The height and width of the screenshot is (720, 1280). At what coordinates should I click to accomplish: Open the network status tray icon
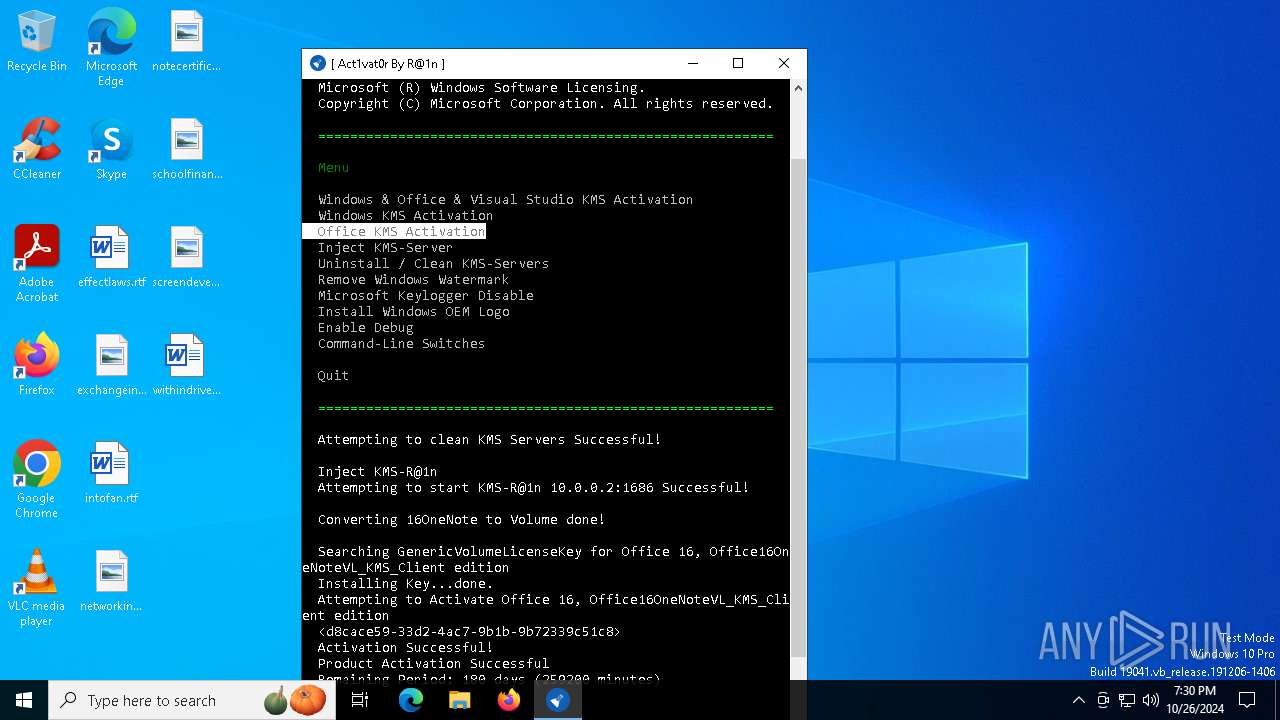click(x=1127, y=700)
